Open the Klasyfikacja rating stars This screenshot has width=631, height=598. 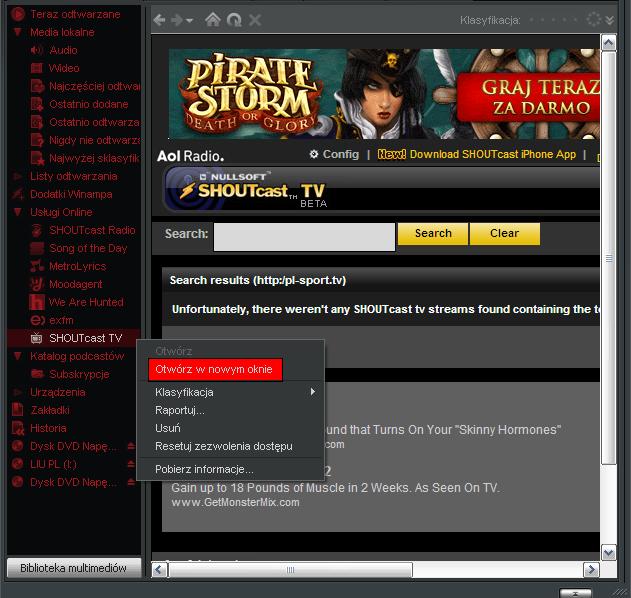click(x=553, y=19)
